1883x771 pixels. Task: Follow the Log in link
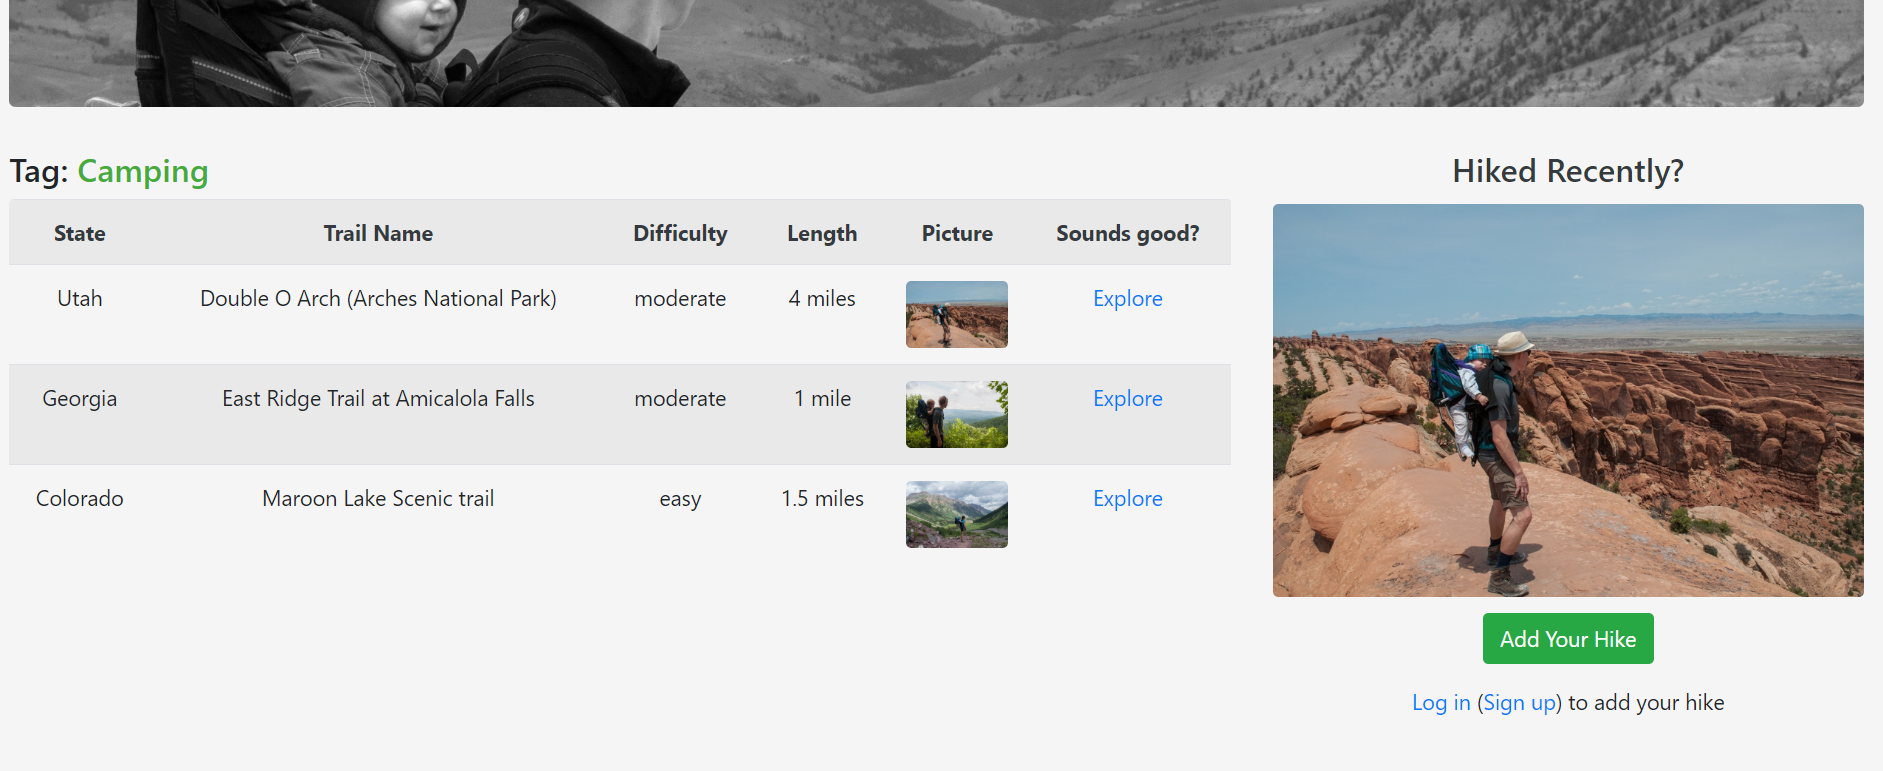(1440, 702)
